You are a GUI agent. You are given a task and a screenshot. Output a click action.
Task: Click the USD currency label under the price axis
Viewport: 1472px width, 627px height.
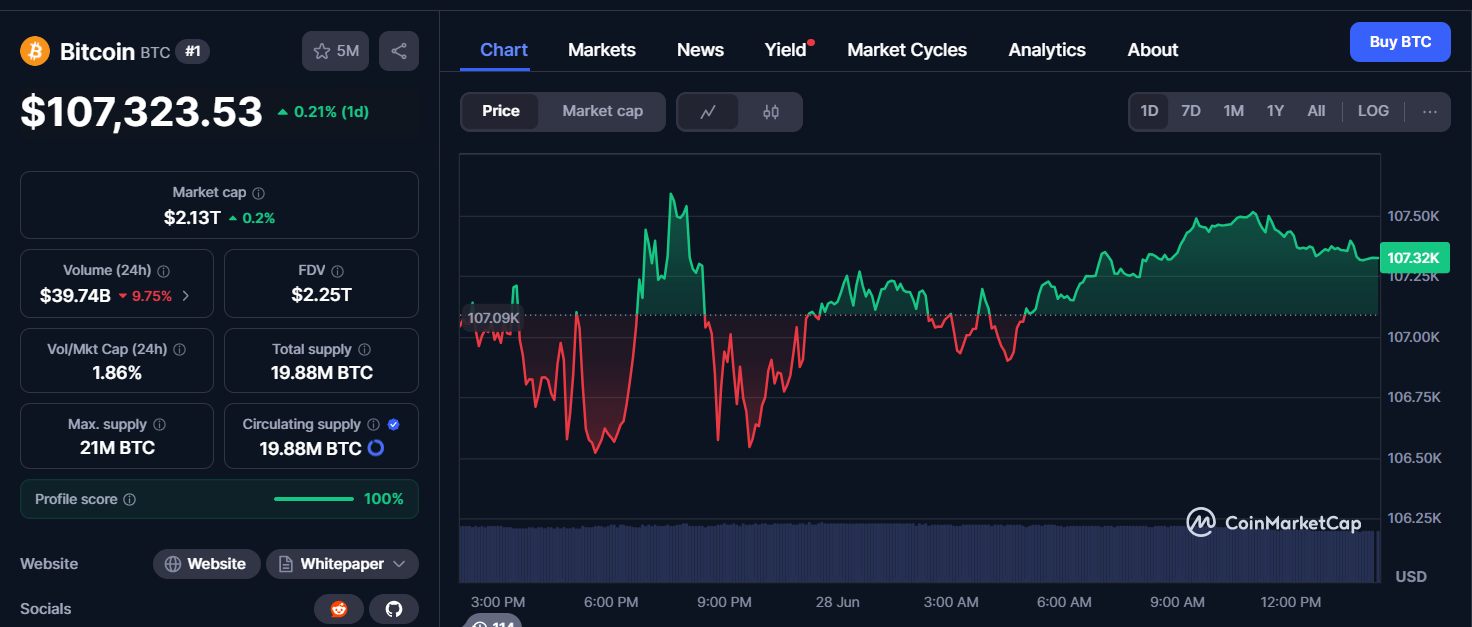(1411, 577)
